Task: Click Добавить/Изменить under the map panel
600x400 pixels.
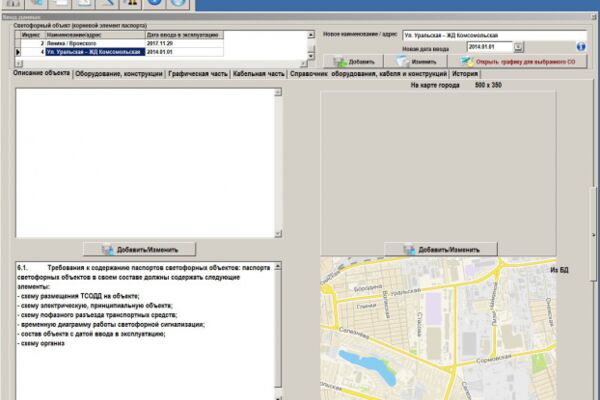Action: [441, 250]
